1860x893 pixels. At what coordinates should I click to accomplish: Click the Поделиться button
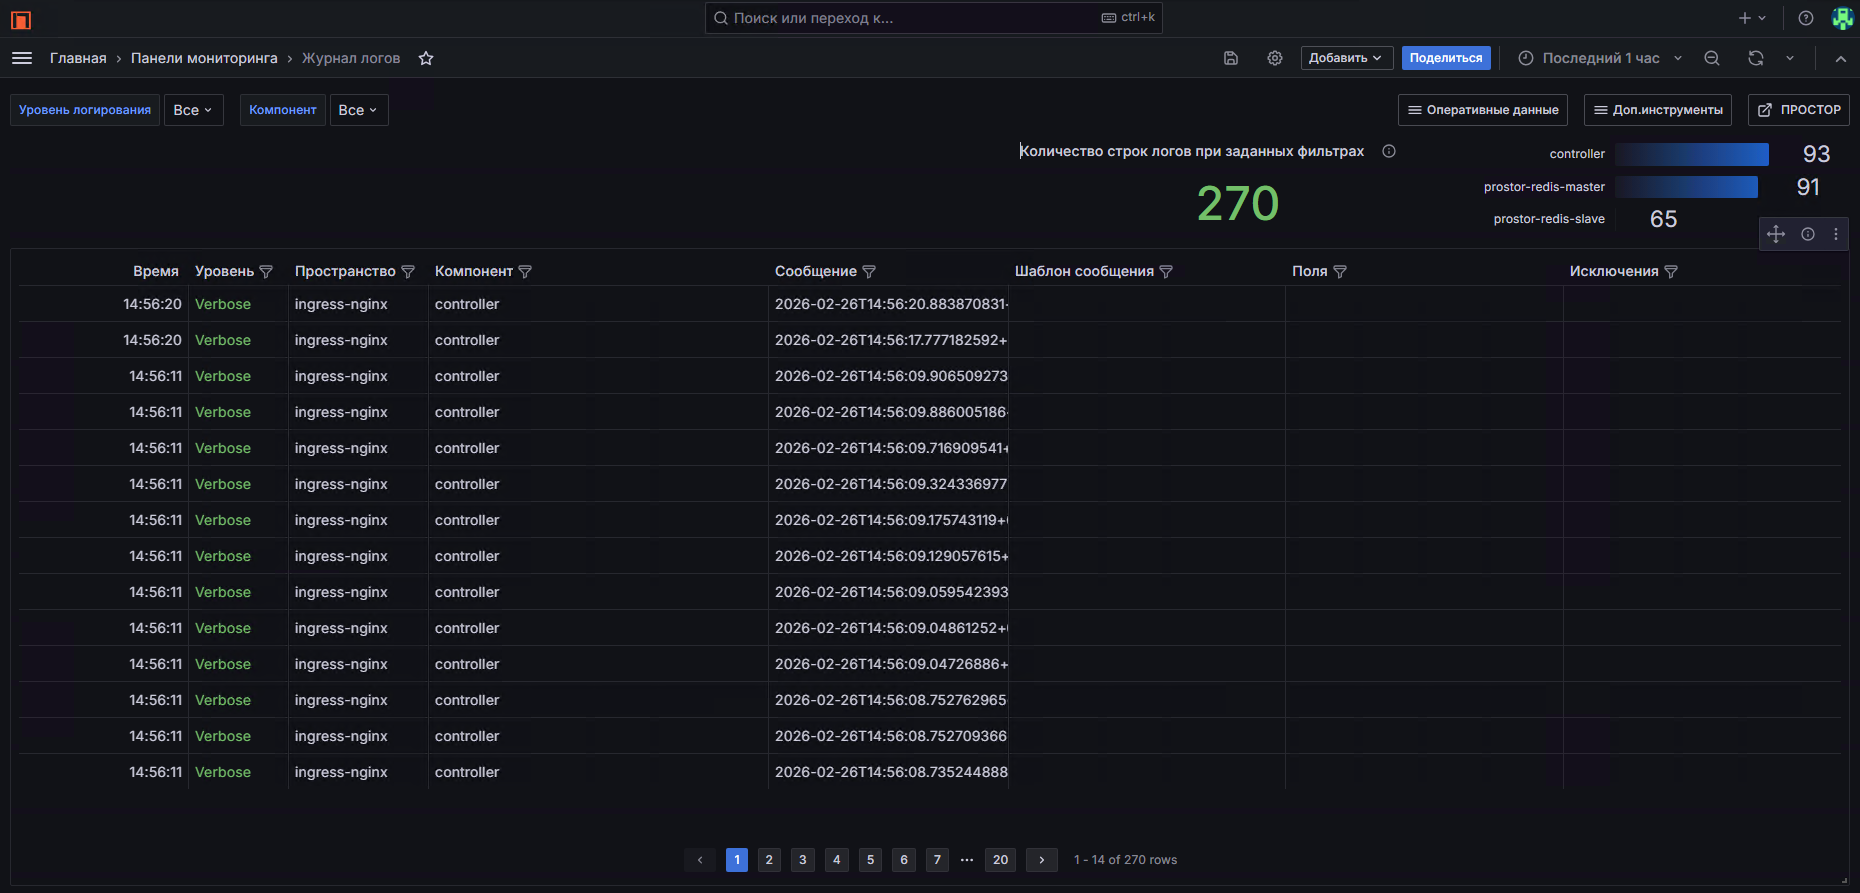(1446, 58)
